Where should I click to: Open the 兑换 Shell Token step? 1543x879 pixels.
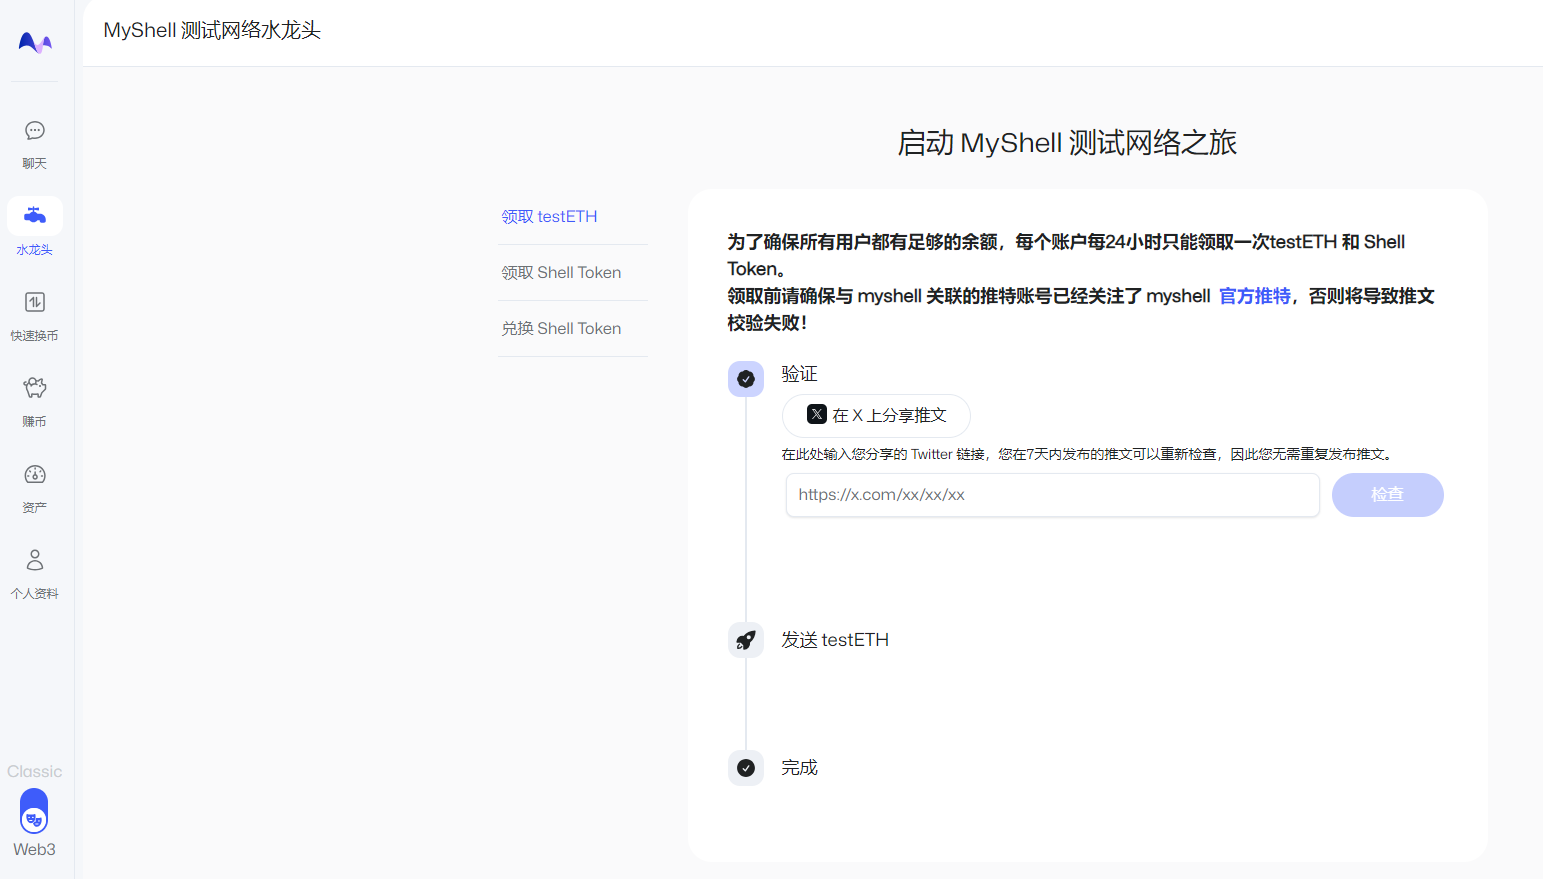pyautogui.click(x=561, y=328)
